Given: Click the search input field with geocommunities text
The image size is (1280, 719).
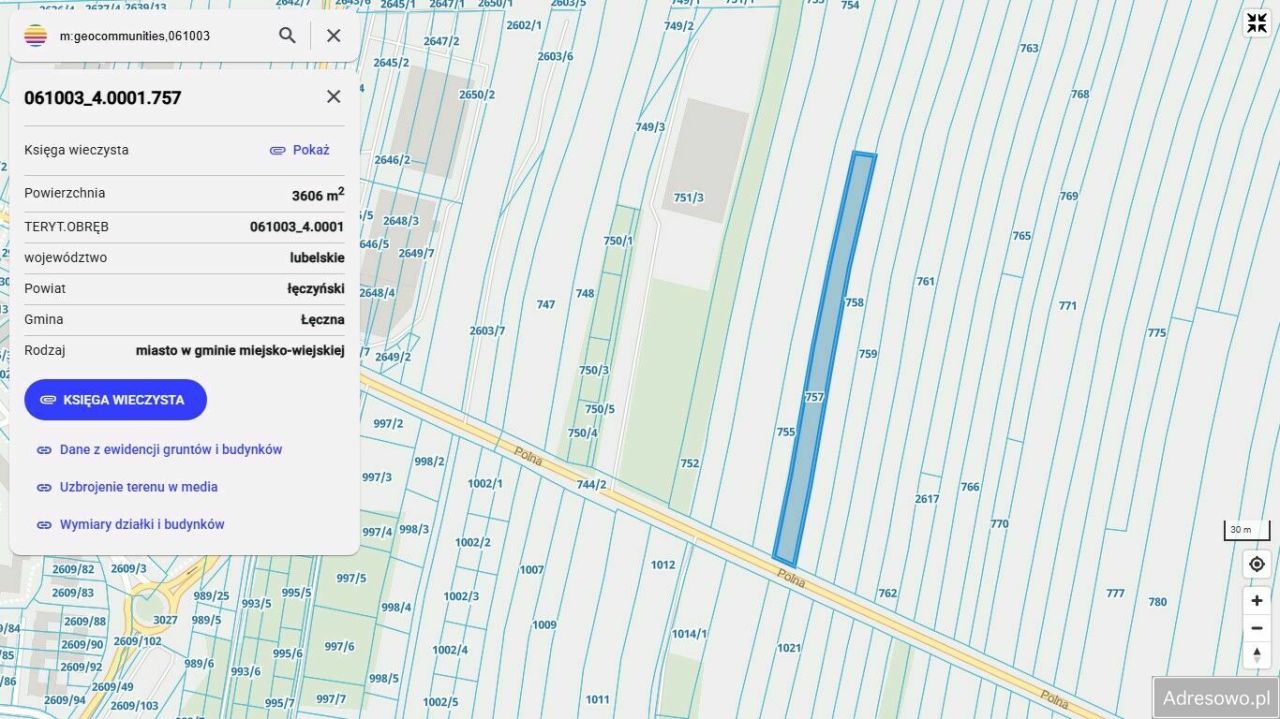Looking at the screenshot, I should point(160,36).
